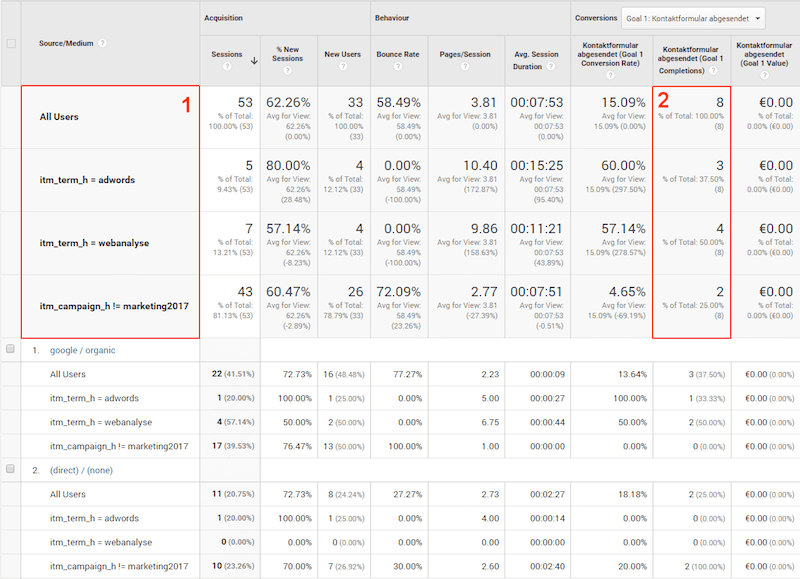
Task: Click the 00:07:51 session duration value
Action: (537, 292)
